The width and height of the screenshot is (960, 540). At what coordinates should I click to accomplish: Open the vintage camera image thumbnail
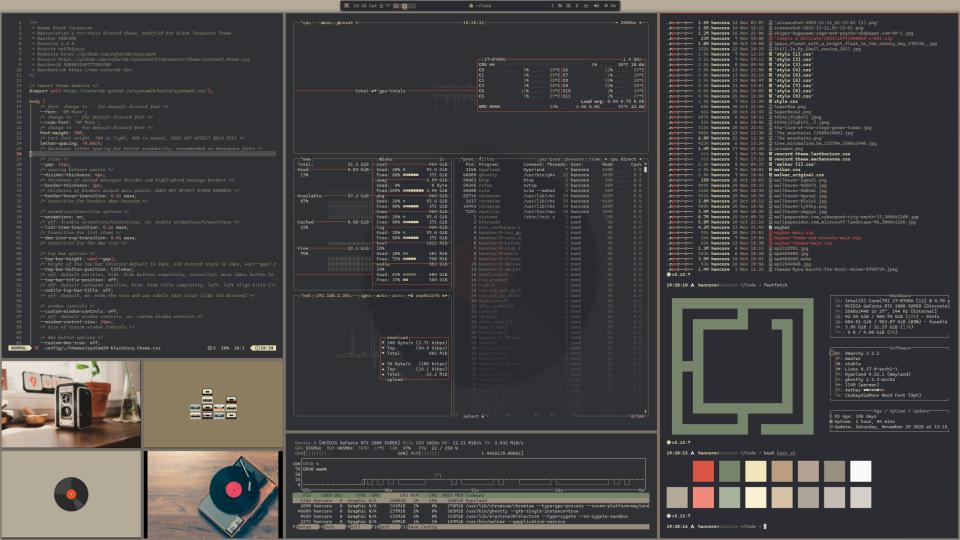(x=70, y=404)
